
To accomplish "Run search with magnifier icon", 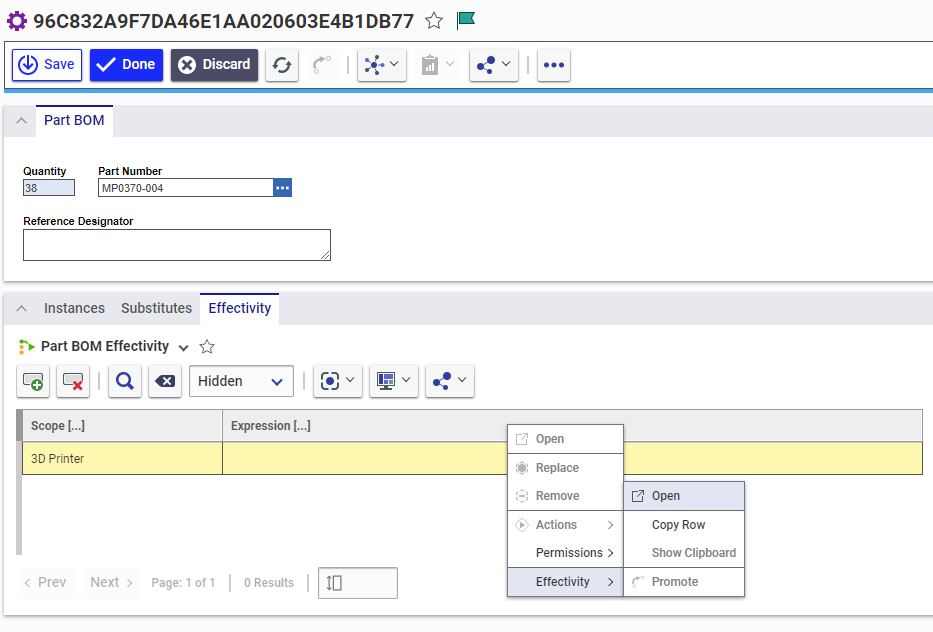I will tap(125, 381).
